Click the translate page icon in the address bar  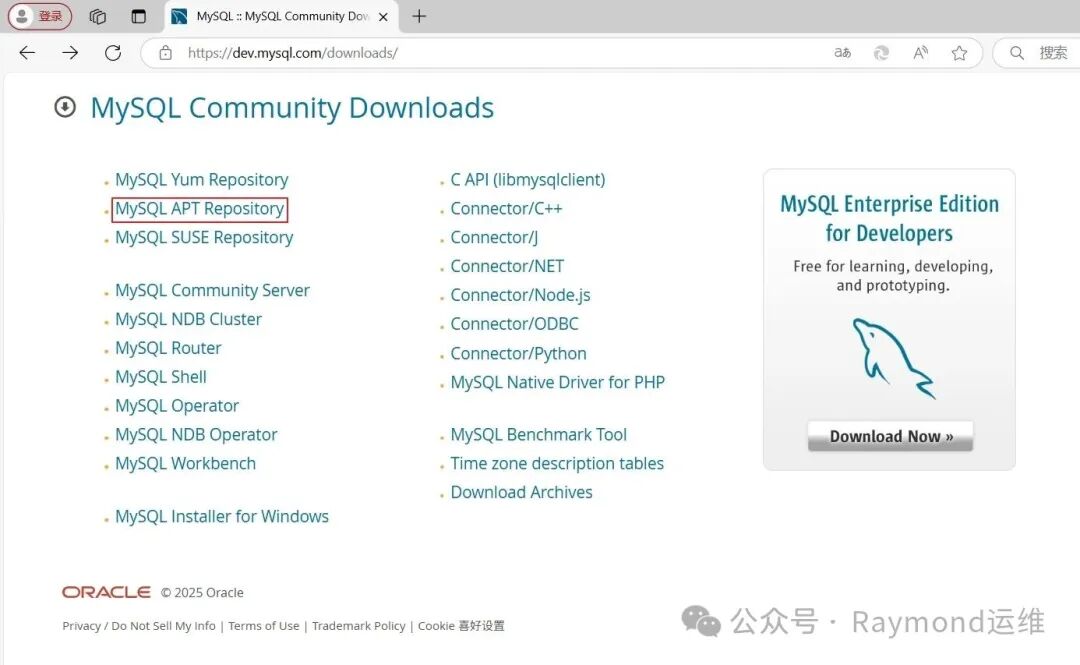coord(842,53)
